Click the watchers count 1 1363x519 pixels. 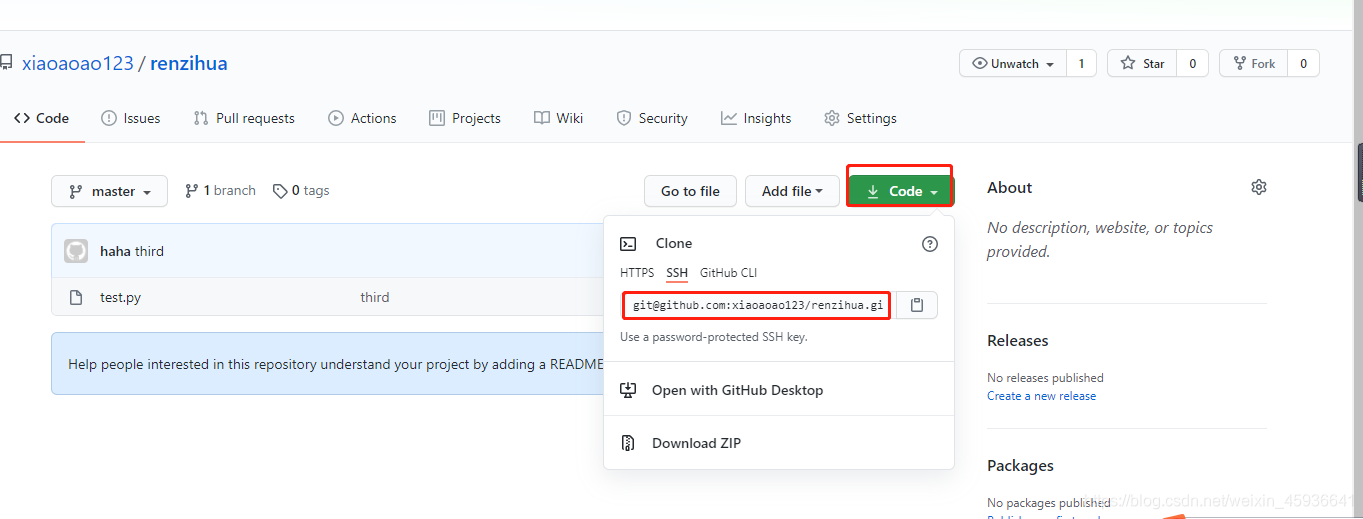[x=1081, y=63]
